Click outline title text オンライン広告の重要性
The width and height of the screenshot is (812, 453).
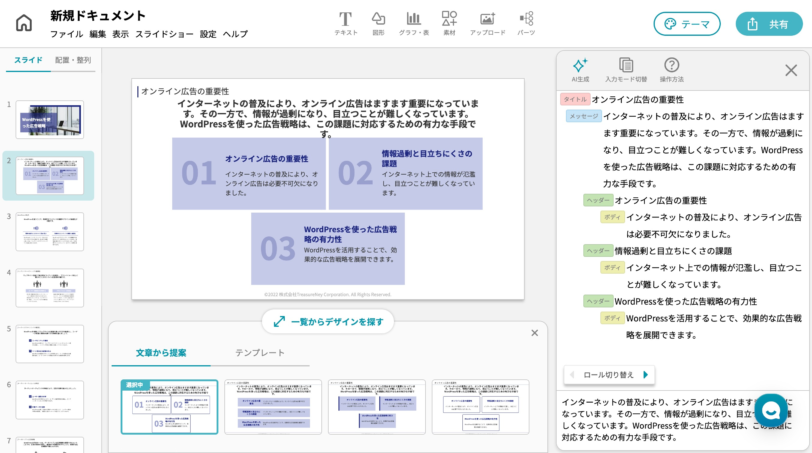tap(637, 99)
